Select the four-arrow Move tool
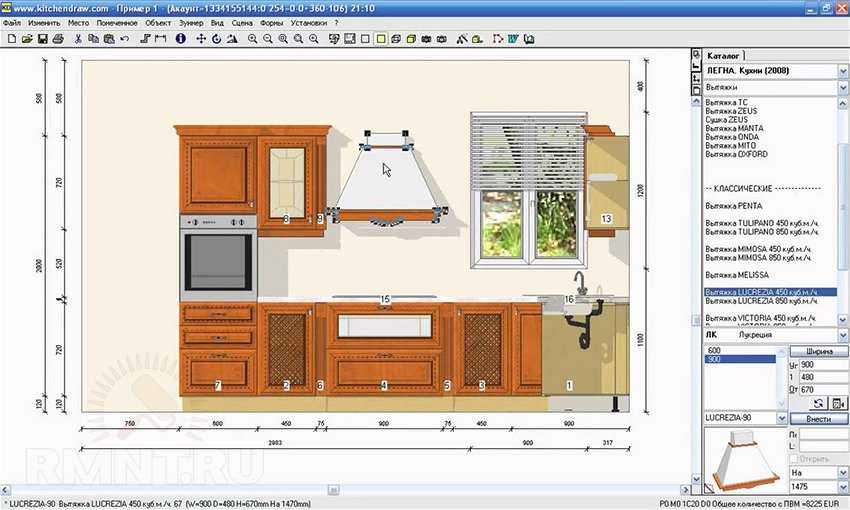The height and width of the screenshot is (510, 850). tap(201, 38)
